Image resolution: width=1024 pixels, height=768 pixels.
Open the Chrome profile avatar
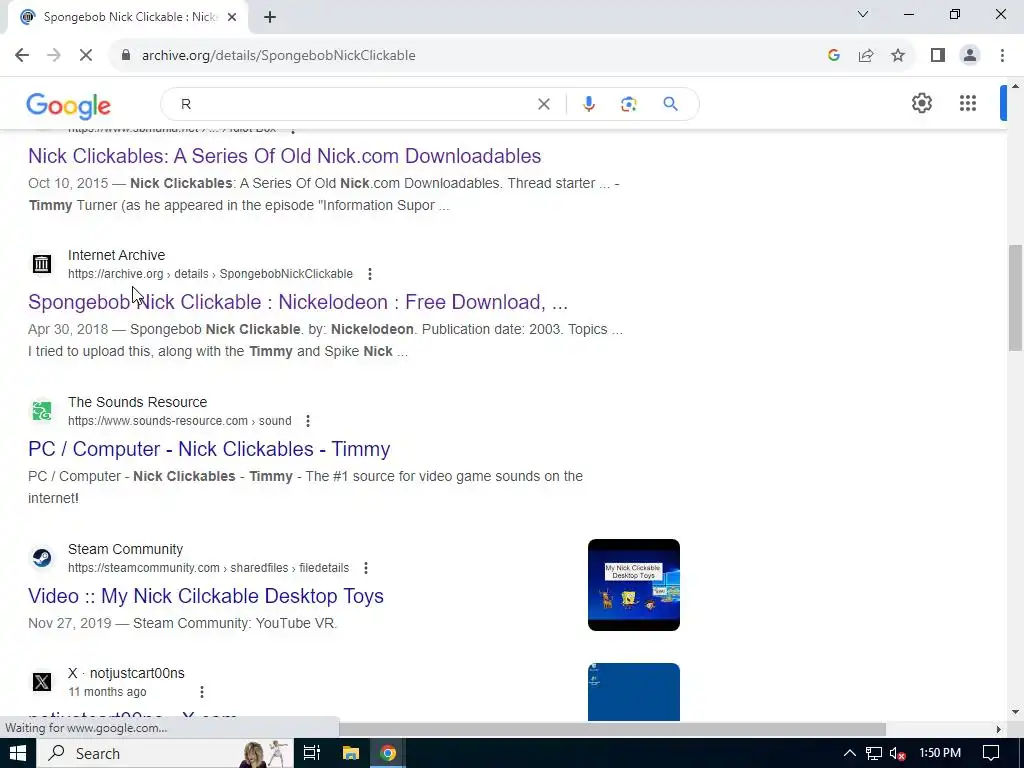[x=970, y=56]
